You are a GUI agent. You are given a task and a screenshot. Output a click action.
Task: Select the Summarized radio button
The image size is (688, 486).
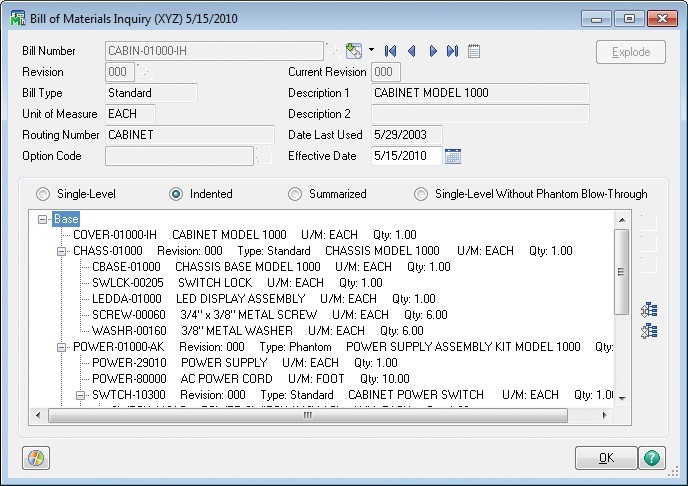(x=295, y=194)
